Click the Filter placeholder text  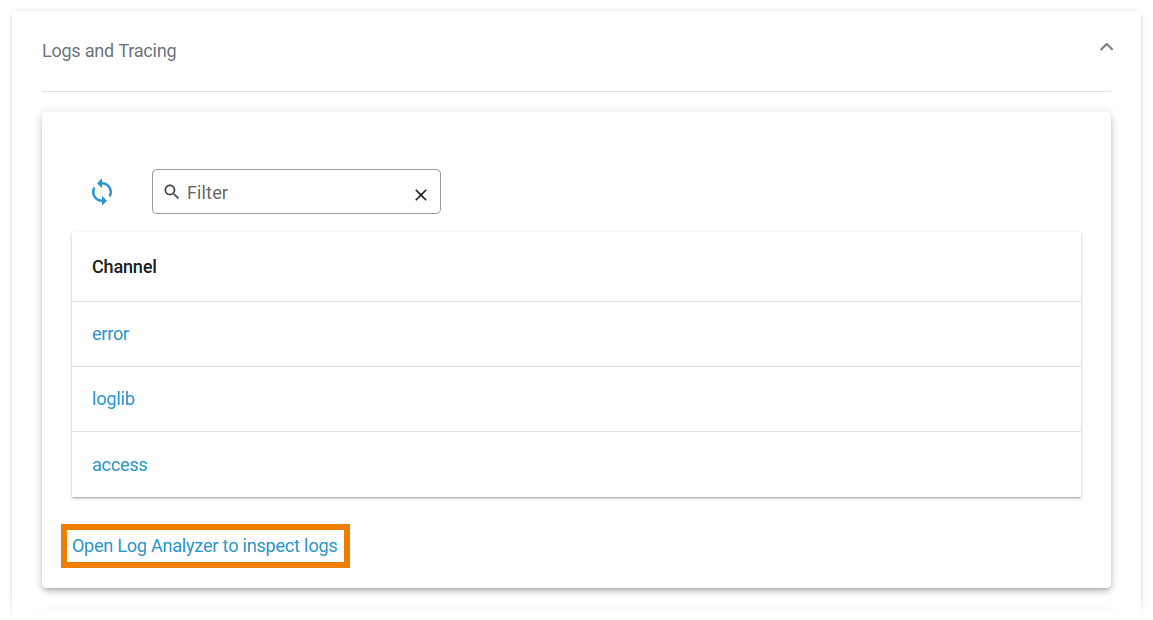tap(208, 193)
